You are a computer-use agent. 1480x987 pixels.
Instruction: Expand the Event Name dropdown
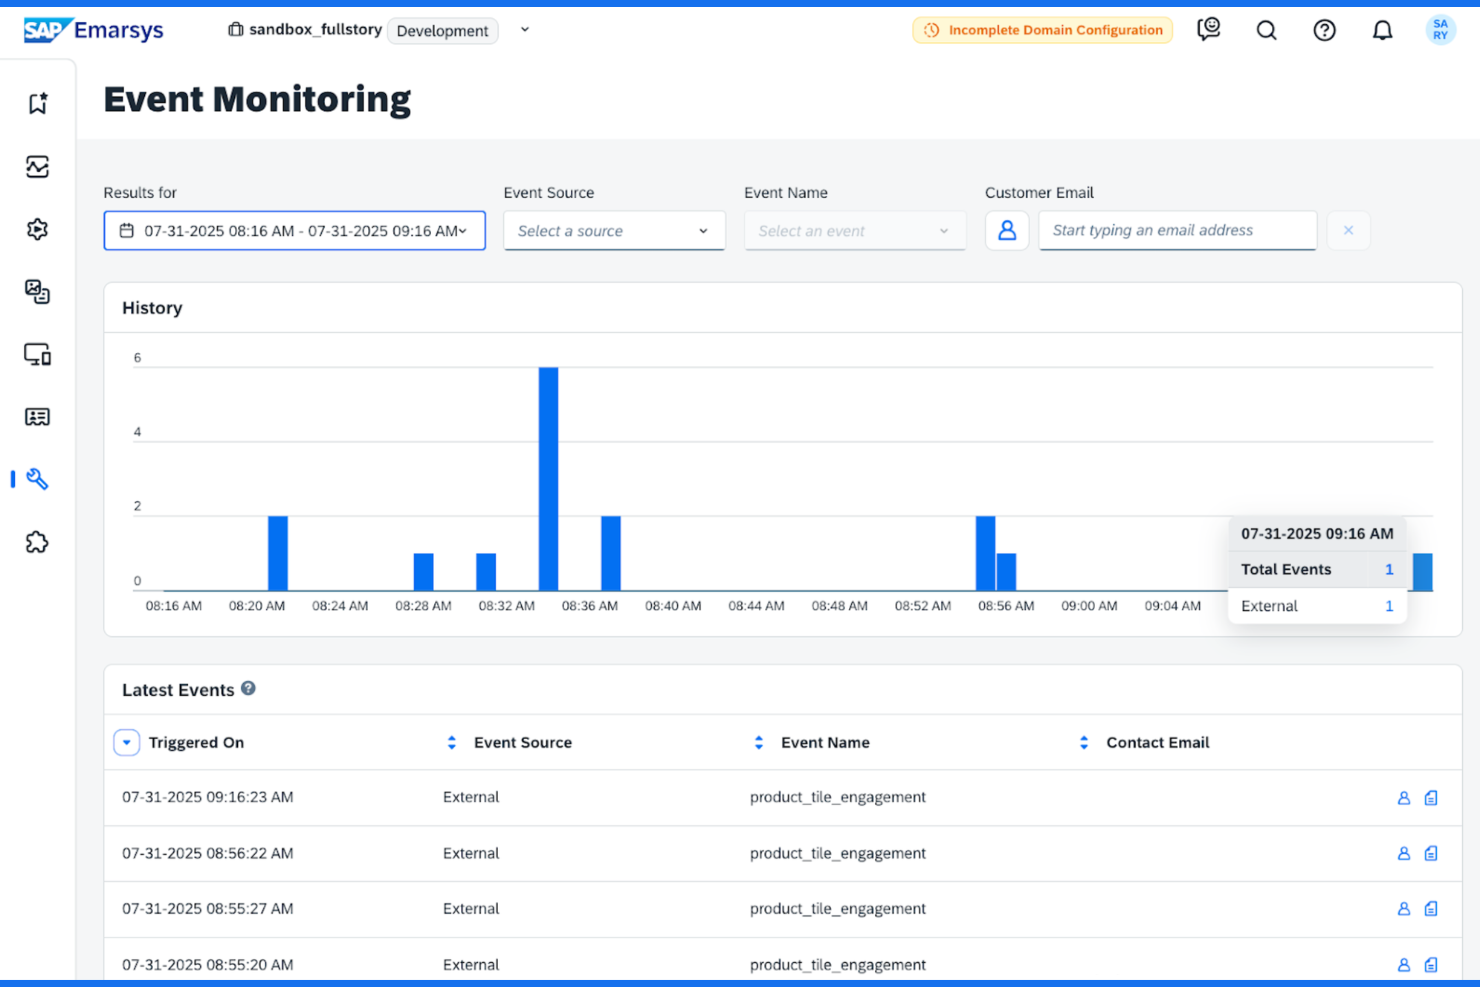click(855, 231)
